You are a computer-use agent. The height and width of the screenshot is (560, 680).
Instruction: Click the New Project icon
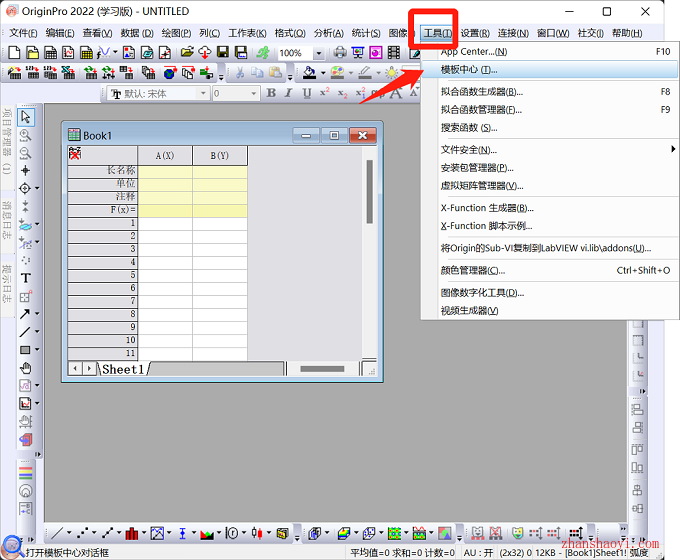click(14, 53)
